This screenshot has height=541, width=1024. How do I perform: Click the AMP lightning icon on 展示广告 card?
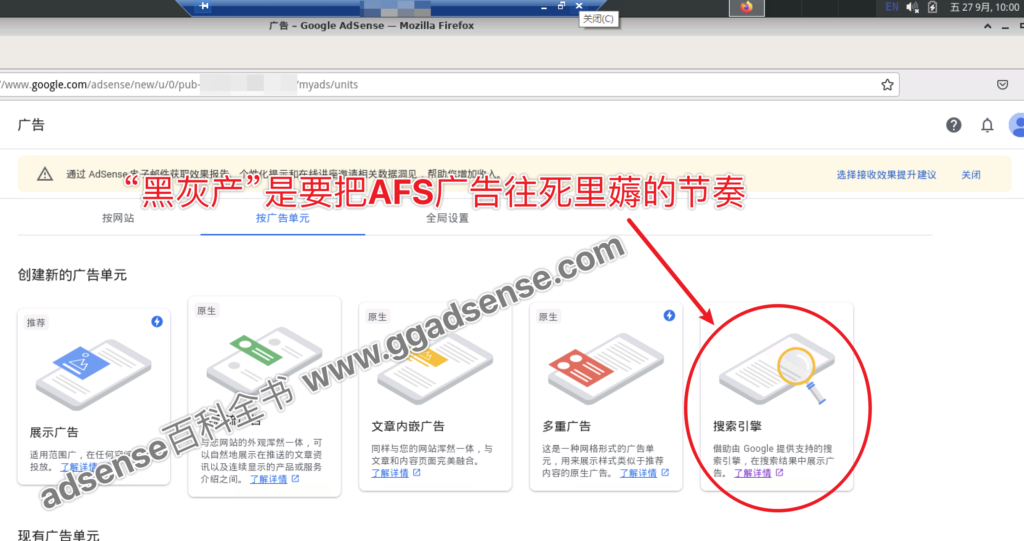point(157,321)
